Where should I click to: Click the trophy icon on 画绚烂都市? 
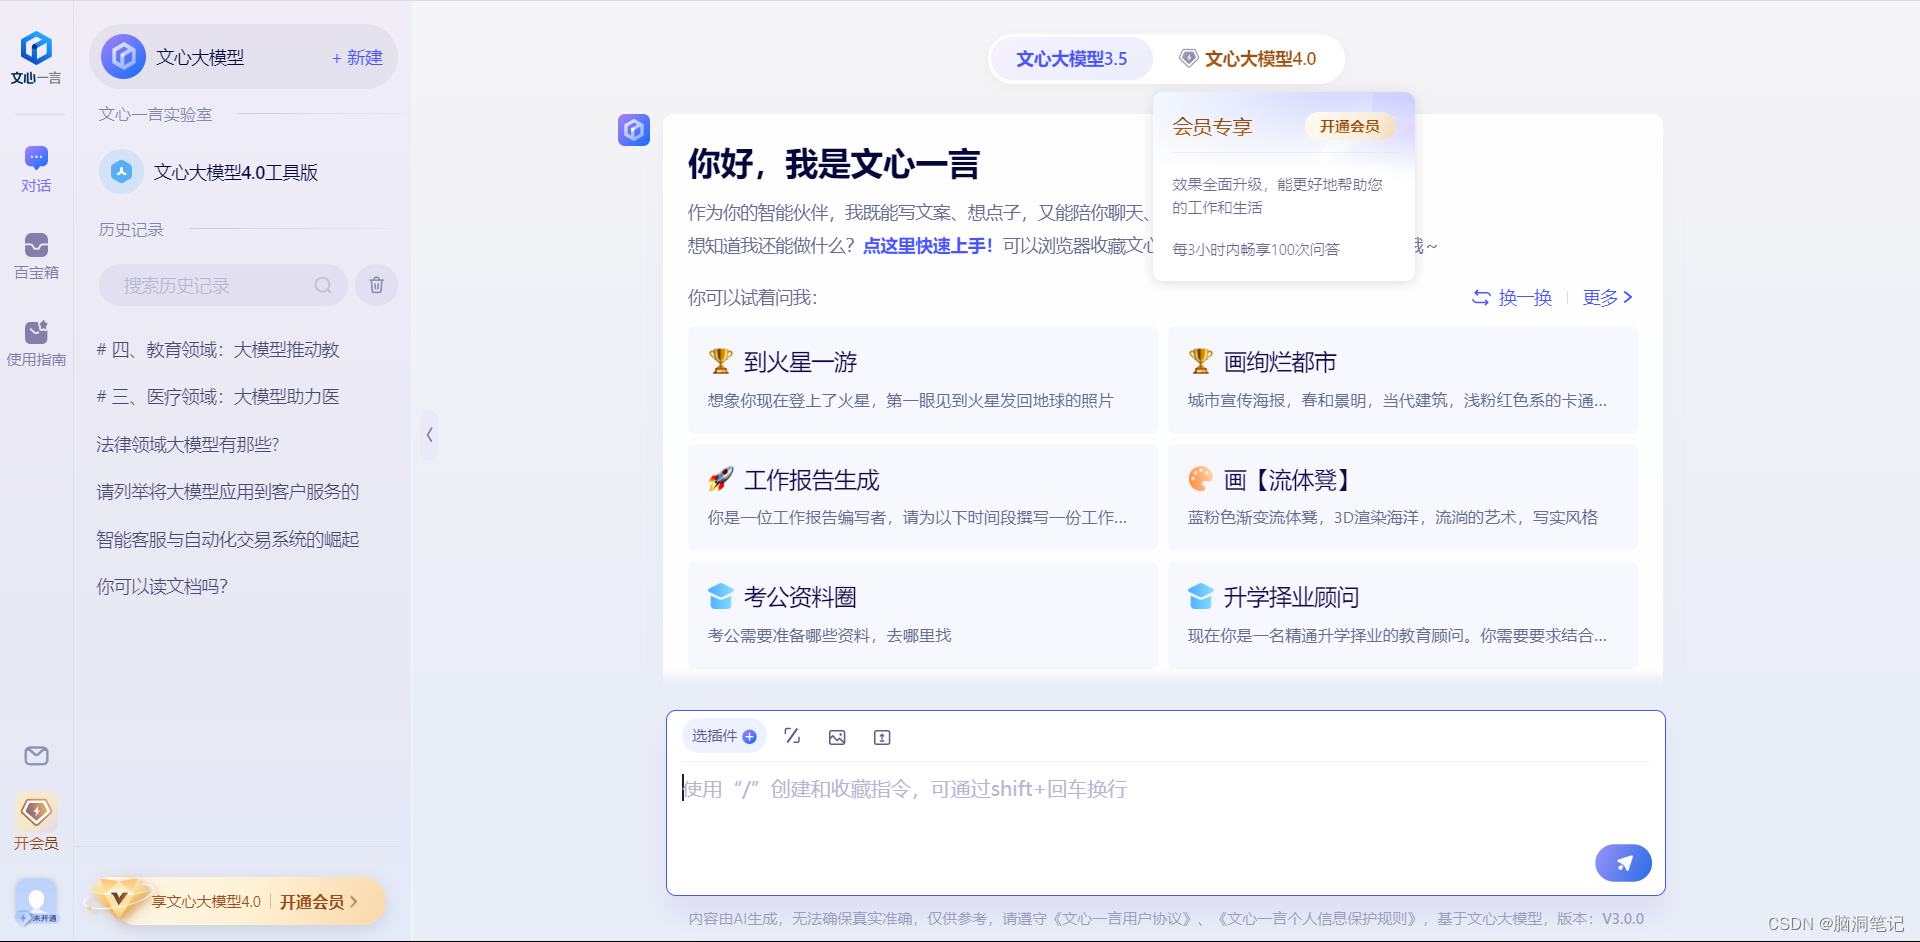tap(1201, 361)
